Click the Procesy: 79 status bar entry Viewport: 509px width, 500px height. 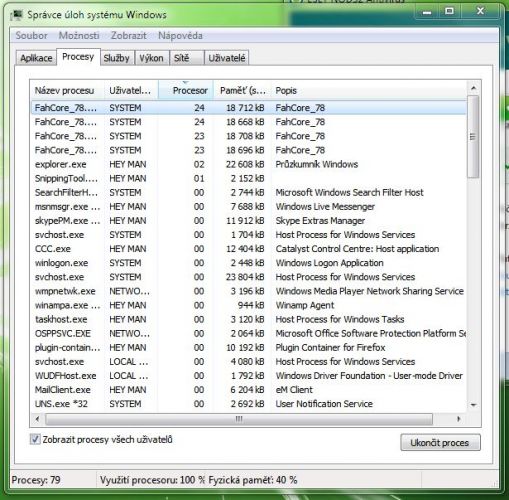[36, 480]
